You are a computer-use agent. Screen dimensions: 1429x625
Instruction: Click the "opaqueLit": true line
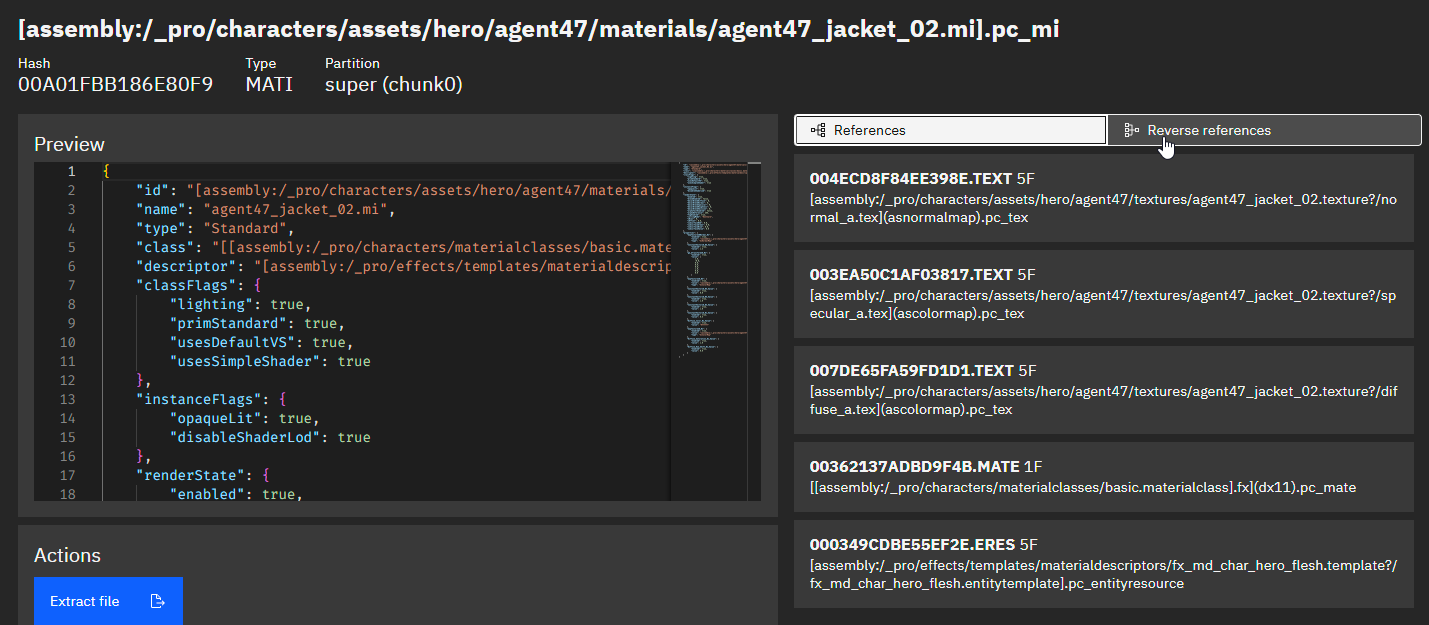point(244,418)
